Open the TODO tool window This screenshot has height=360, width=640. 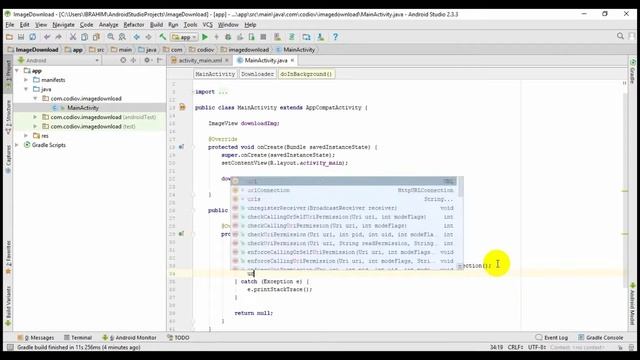click(178, 338)
